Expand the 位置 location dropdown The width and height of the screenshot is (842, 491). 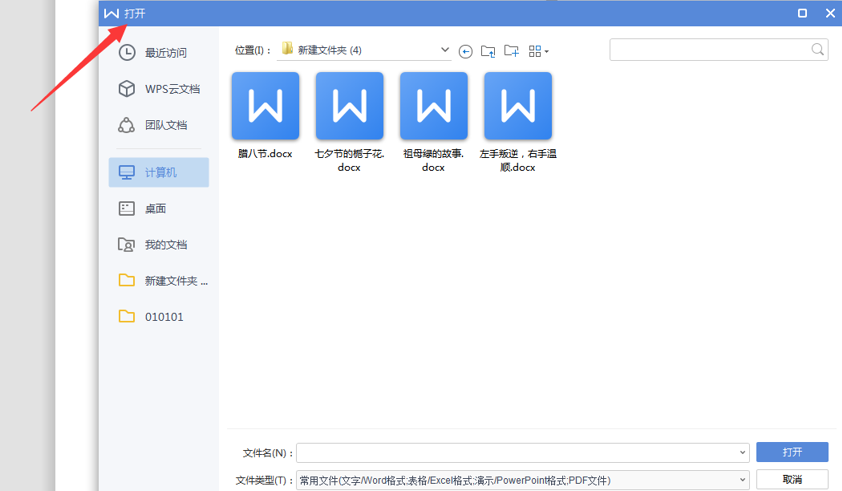point(445,50)
